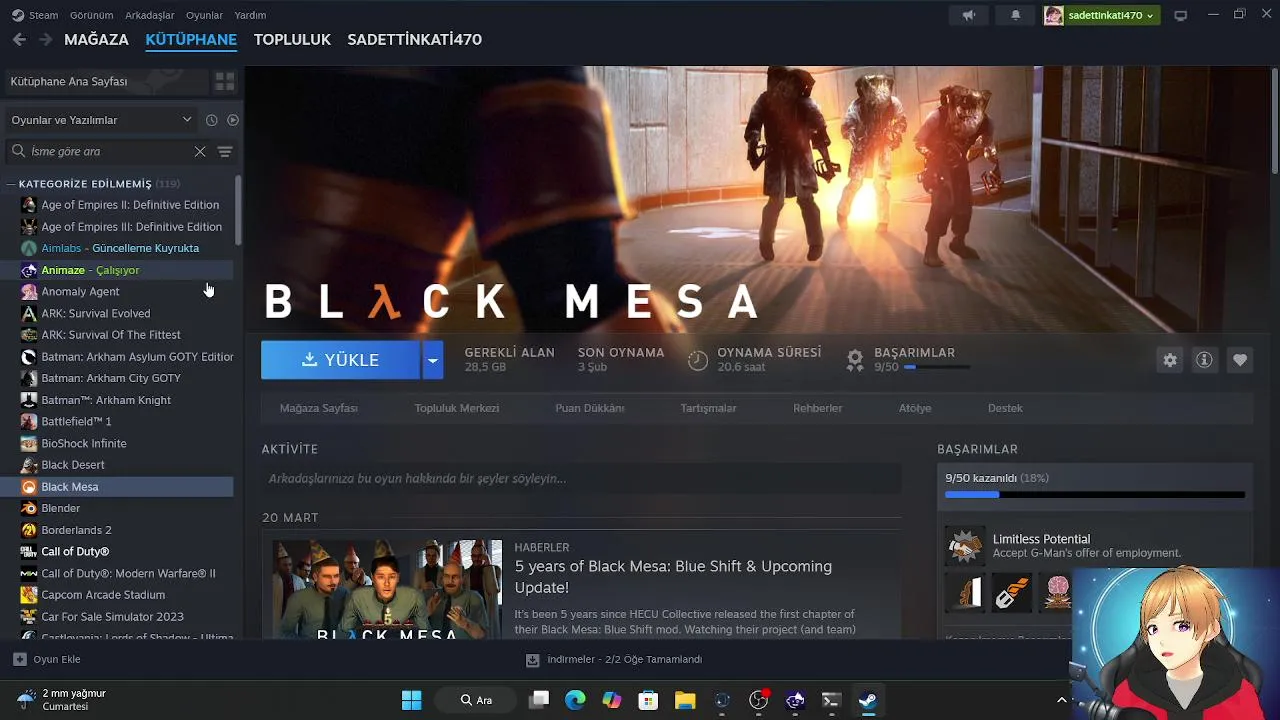Select Animaze in the game list
This screenshot has height=720, width=1280.
[119, 270]
